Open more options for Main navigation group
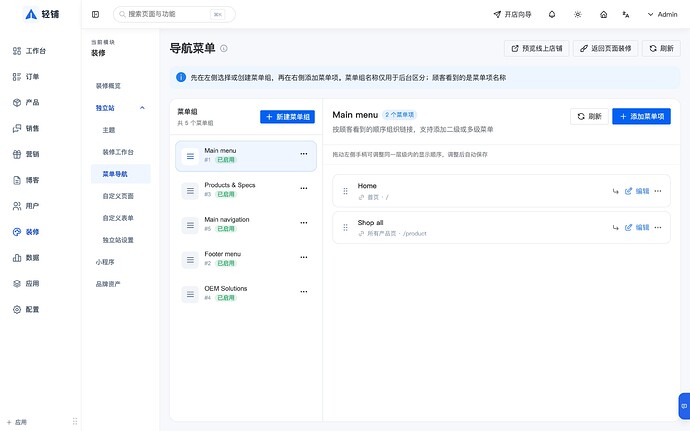Image resolution: width=690 pixels, height=431 pixels. [304, 223]
